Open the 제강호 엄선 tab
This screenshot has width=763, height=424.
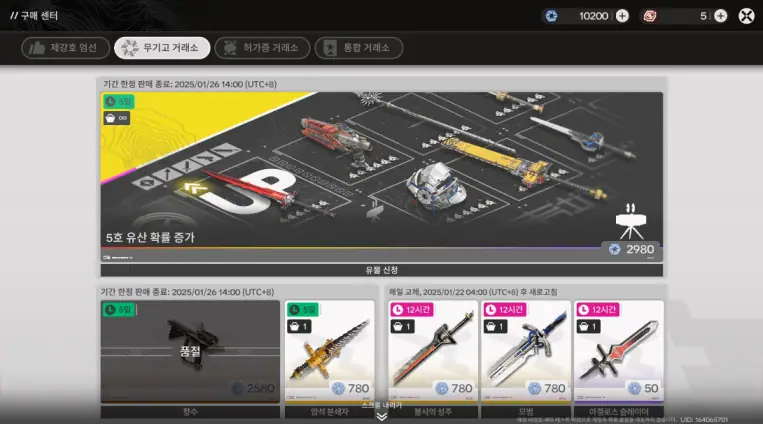coord(65,48)
